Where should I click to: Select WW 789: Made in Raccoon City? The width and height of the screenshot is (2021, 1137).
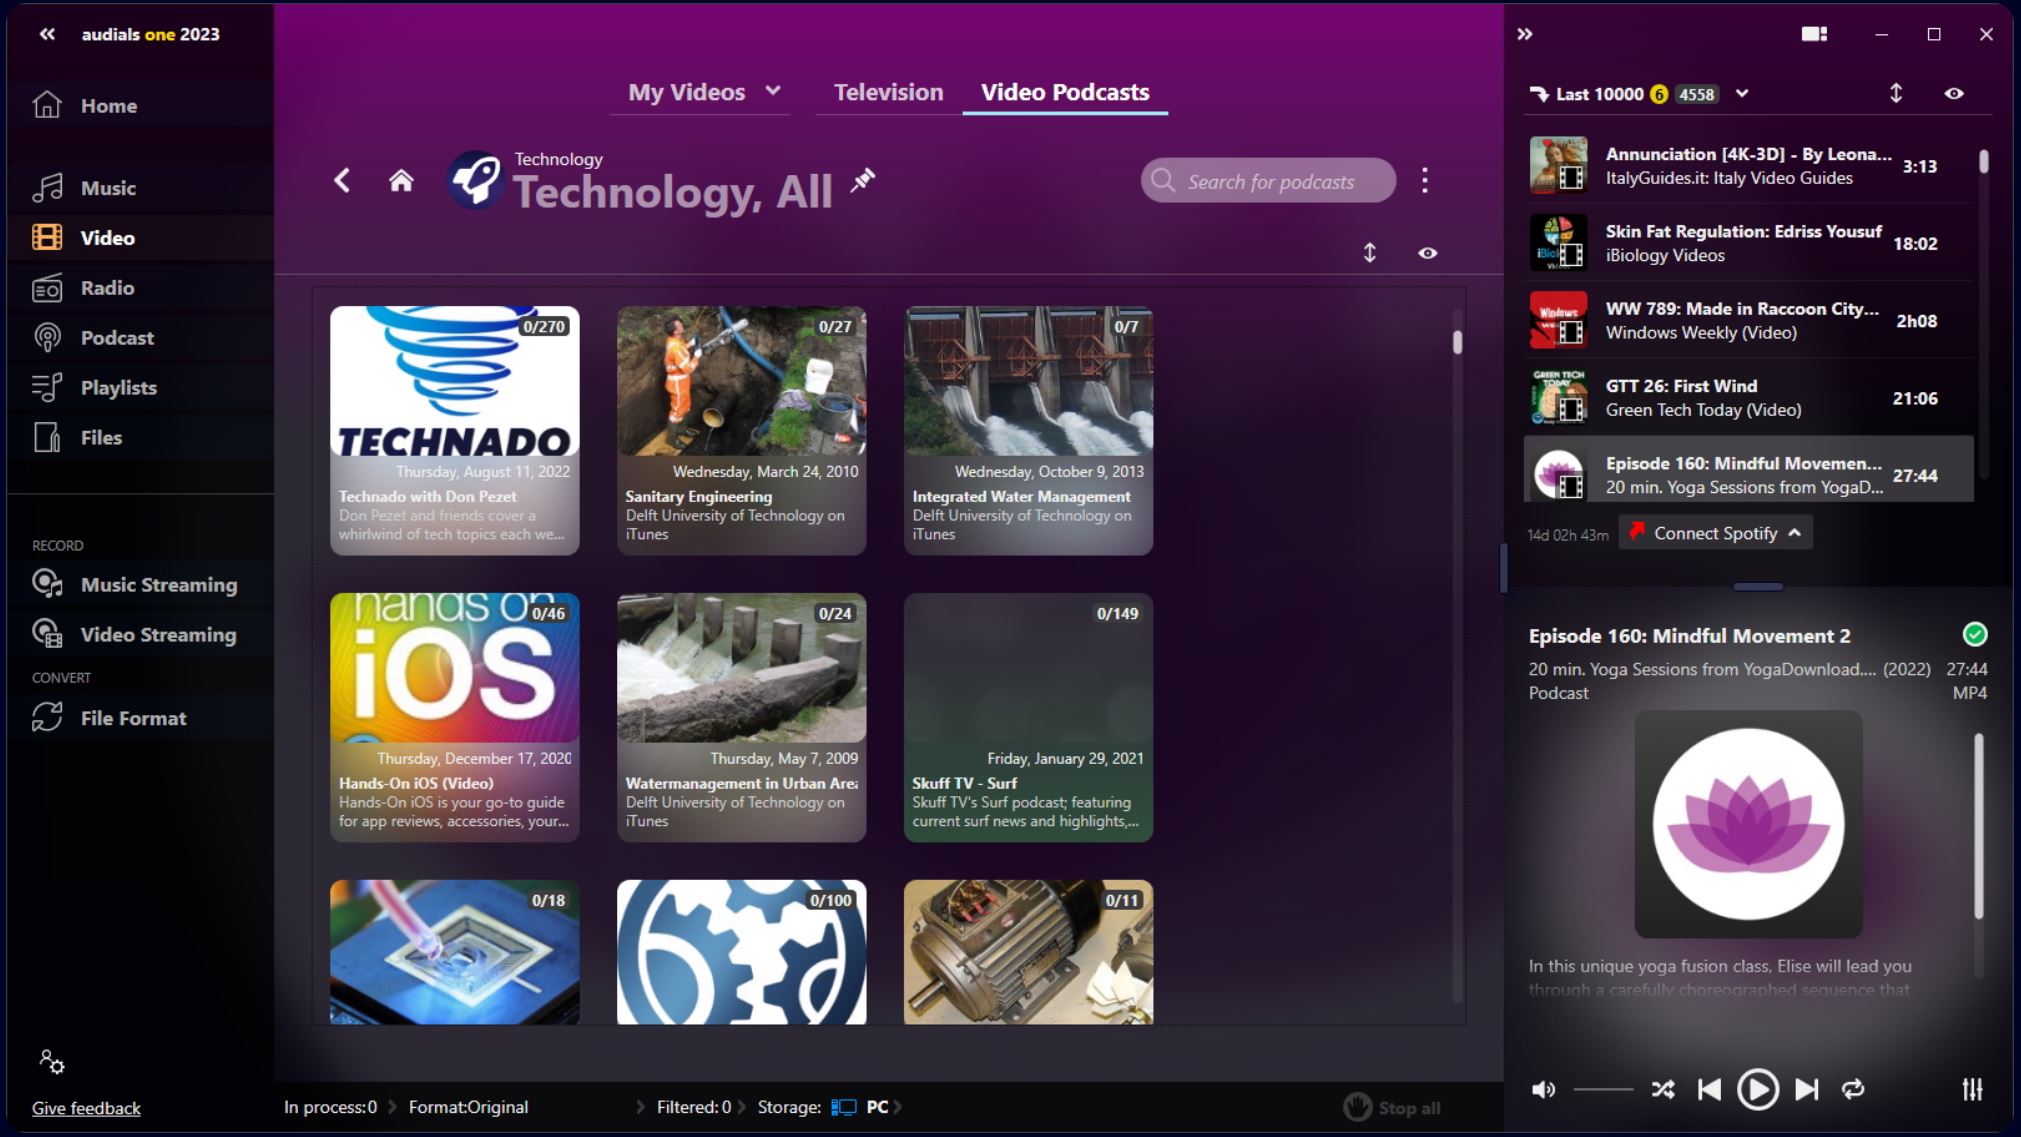click(x=1748, y=320)
